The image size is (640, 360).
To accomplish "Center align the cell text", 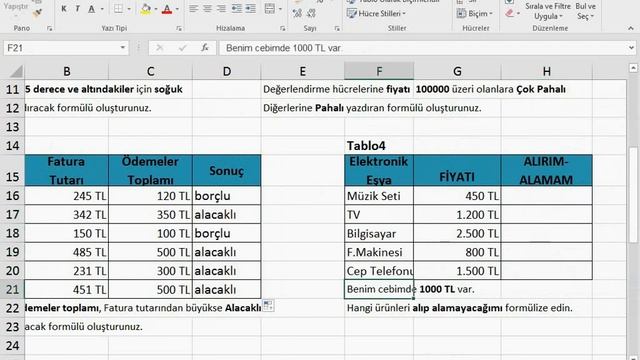I will [207, 9].
